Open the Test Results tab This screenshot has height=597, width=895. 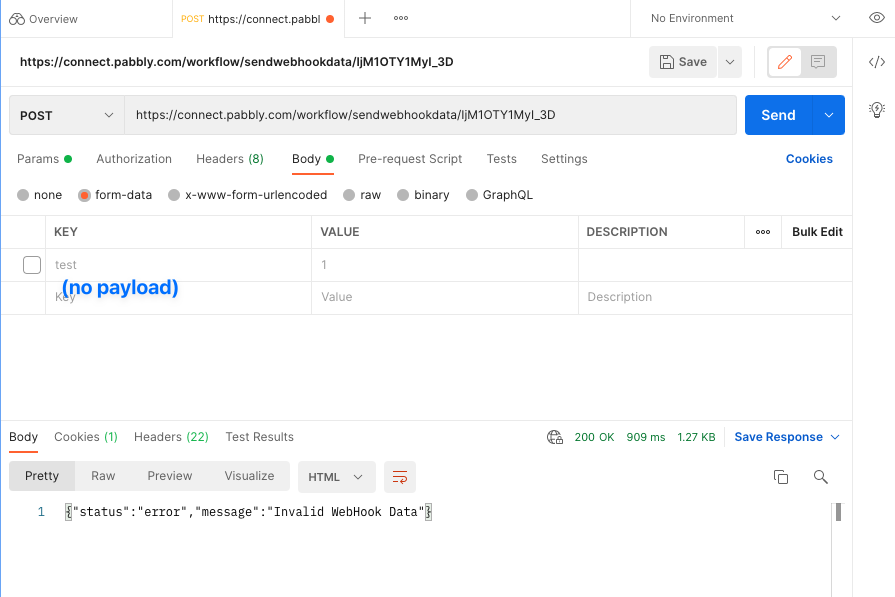[x=260, y=437]
